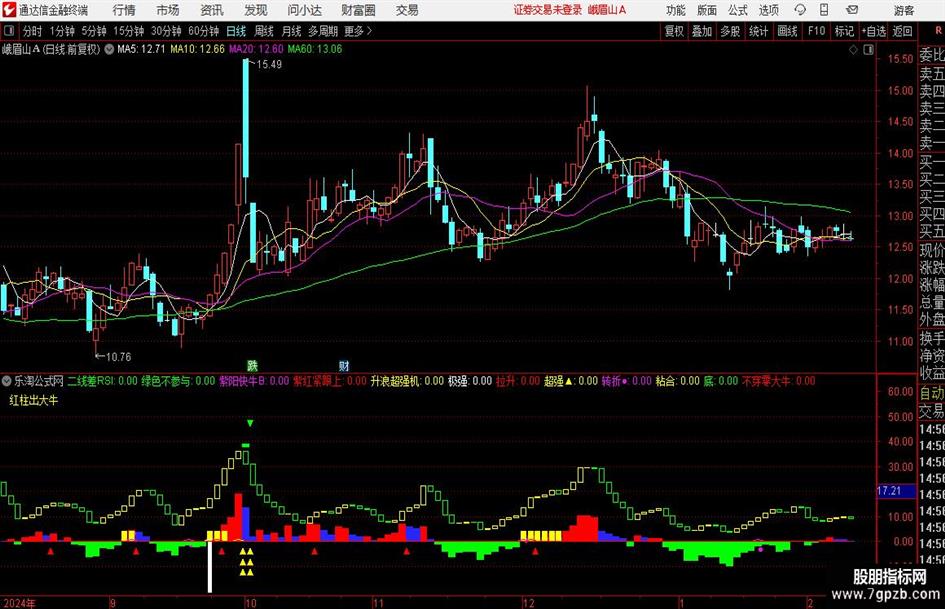Click the 10.76 low price label
The image size is (945, 609).
118,356
